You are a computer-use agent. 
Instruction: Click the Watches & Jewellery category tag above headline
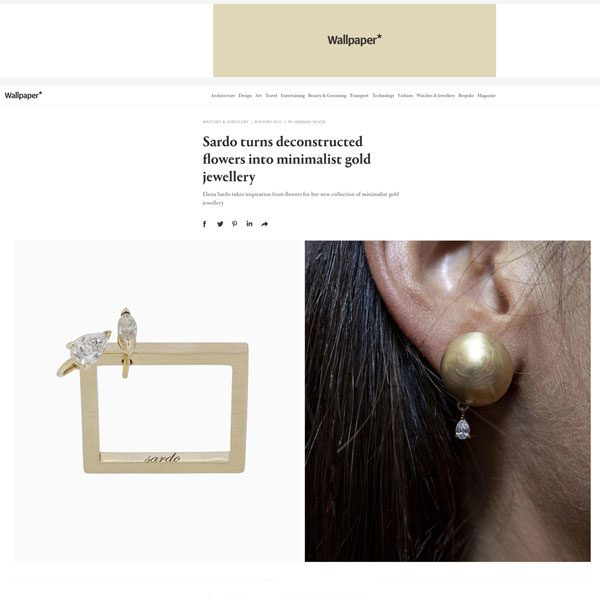[225, 122]
